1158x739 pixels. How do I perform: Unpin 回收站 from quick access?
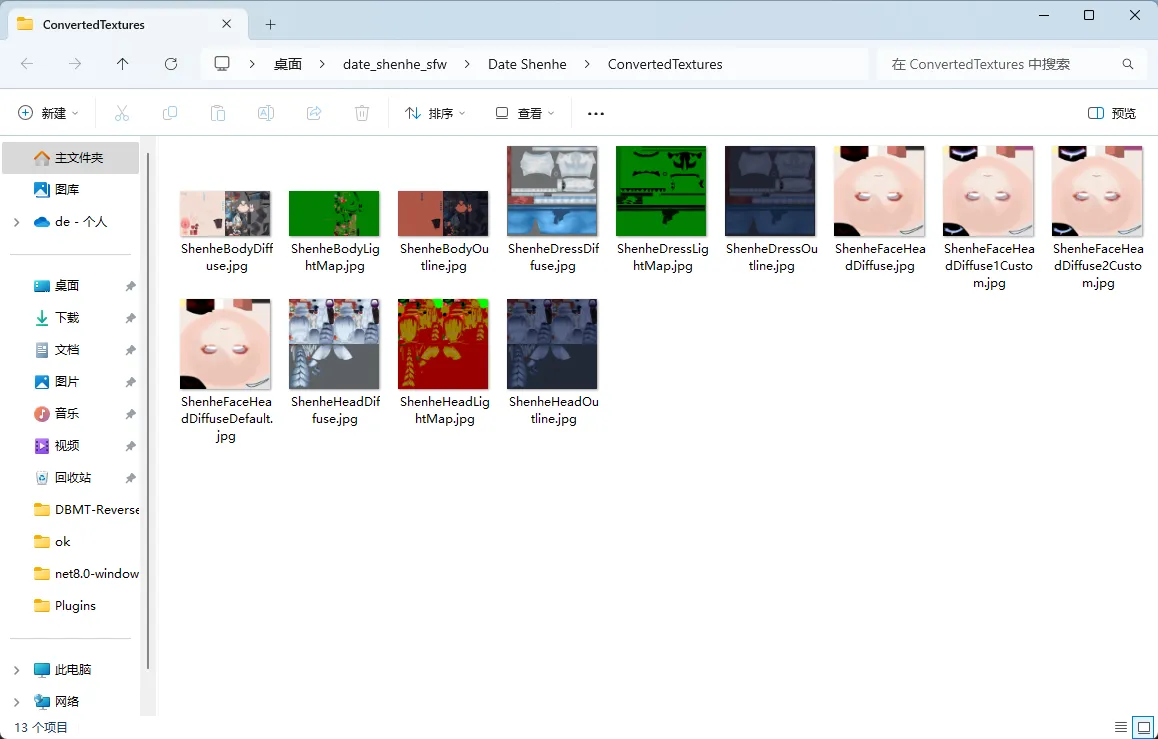[131, 478]
